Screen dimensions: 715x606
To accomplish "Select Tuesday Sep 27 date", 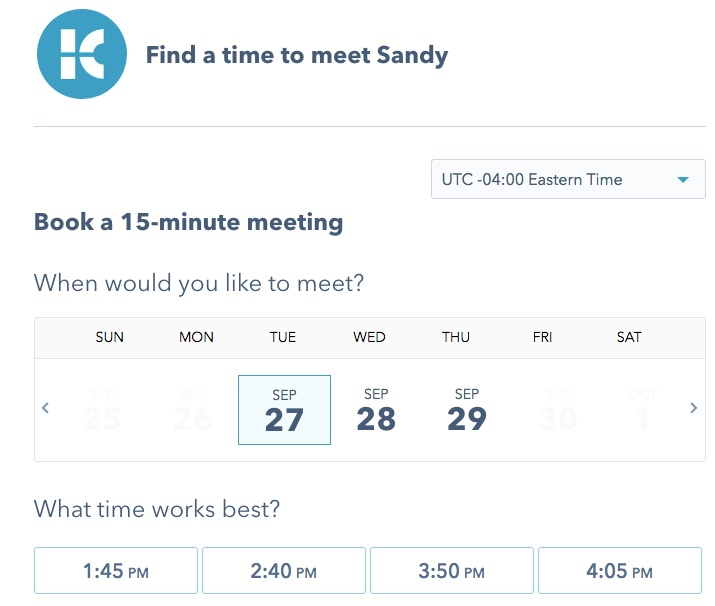I will click(284, 410).
